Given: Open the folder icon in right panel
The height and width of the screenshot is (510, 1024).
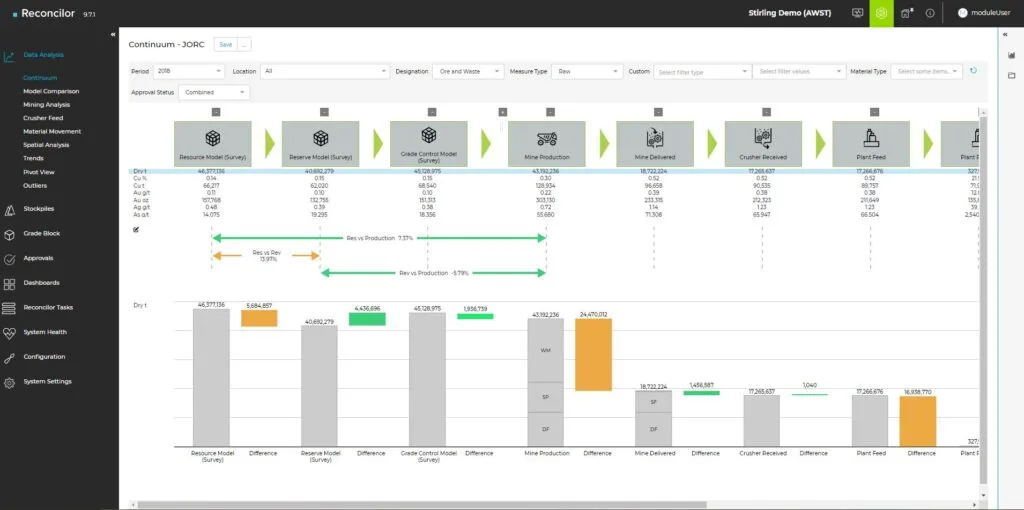Looking at the screenshot, I should 1011,76.
